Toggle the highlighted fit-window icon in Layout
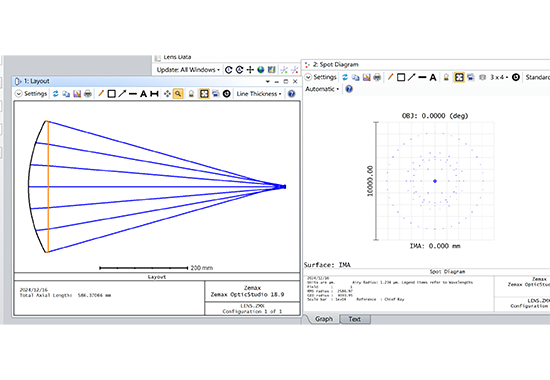This screenshot has height=380, width=550. click(204, 94)
